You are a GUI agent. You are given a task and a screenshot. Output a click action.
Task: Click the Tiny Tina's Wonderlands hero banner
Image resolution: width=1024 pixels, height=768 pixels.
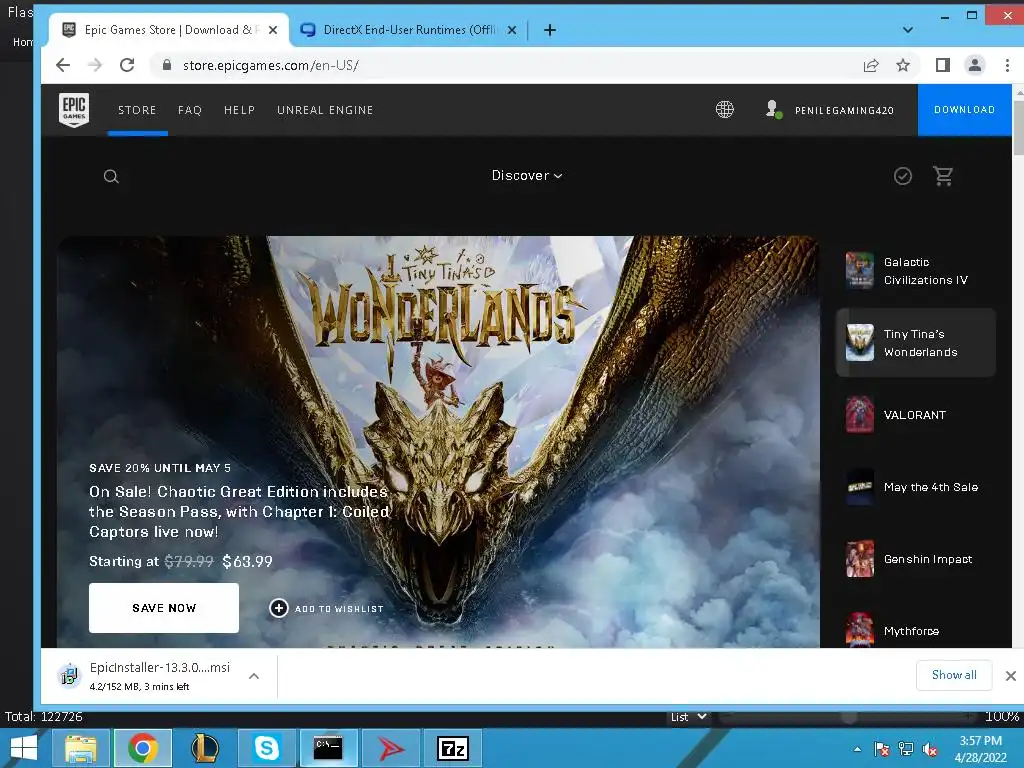pyautogui.click(x=438, y=441)
